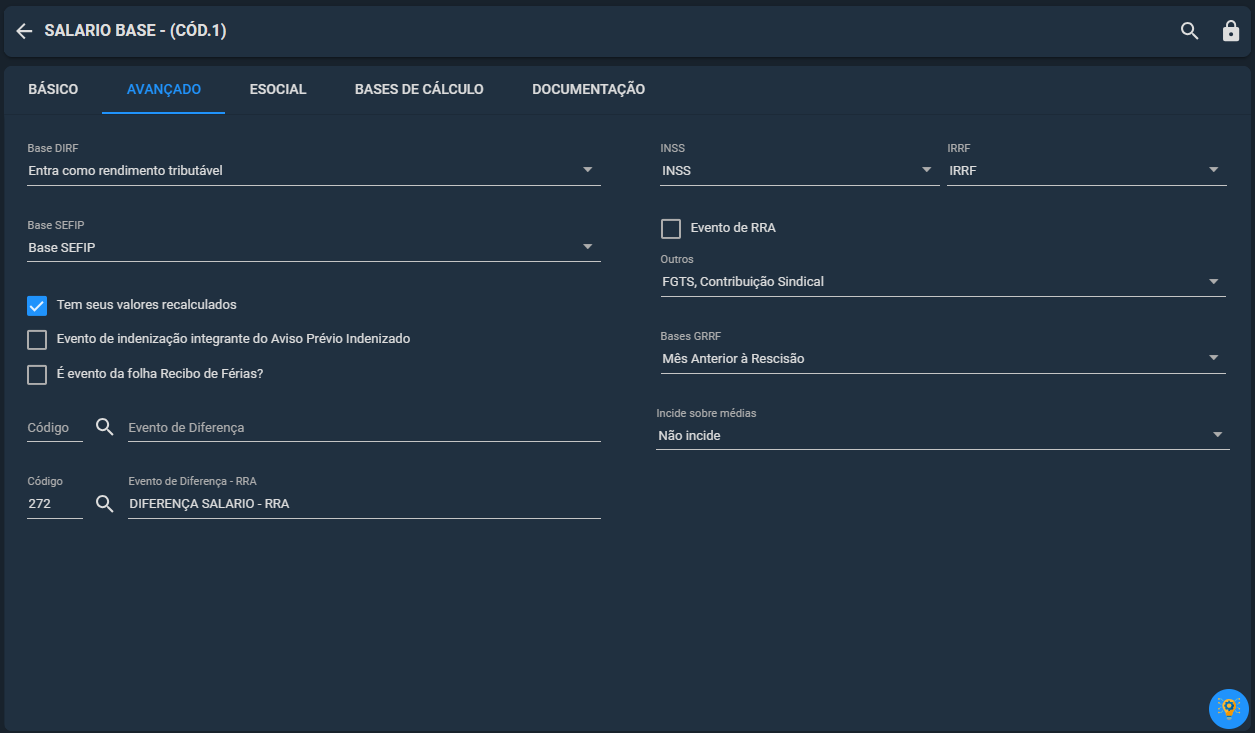Expand the Outros dropdown with FGTS value
Viewport: 1255px width, 733px height.
[x=943, y=282]
